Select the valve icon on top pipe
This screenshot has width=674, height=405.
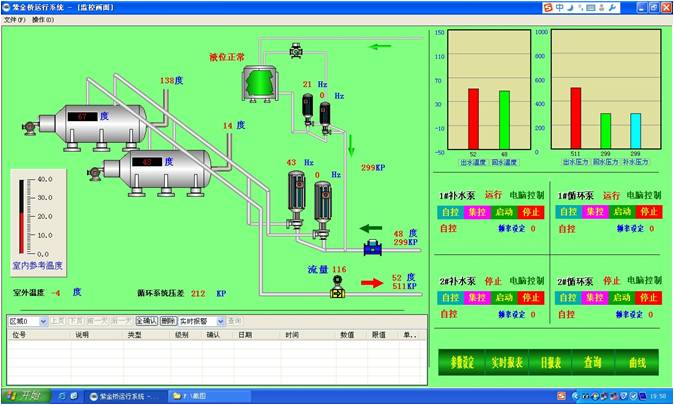pos(297,48)
